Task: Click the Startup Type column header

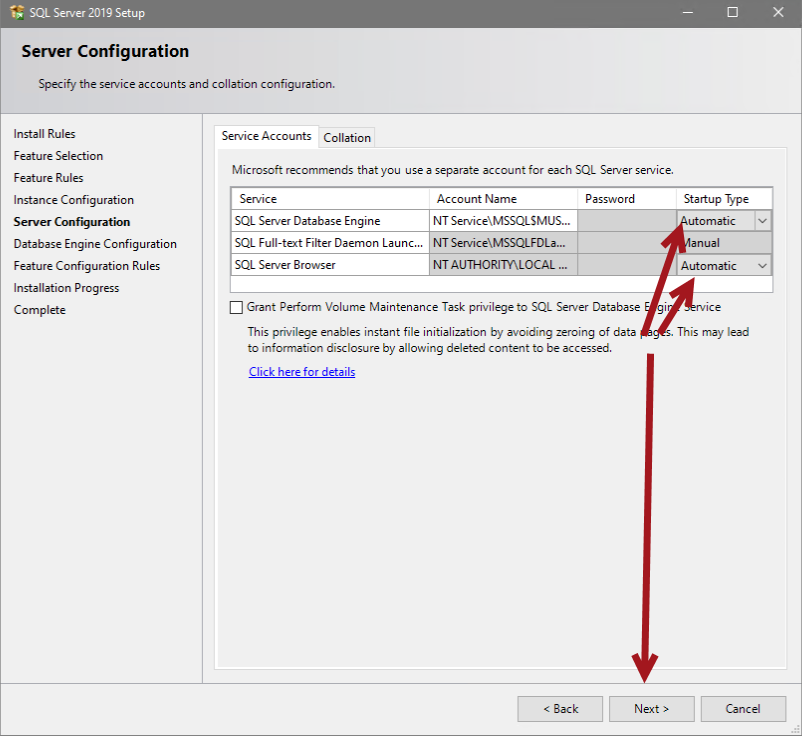Action: (724, 199)
